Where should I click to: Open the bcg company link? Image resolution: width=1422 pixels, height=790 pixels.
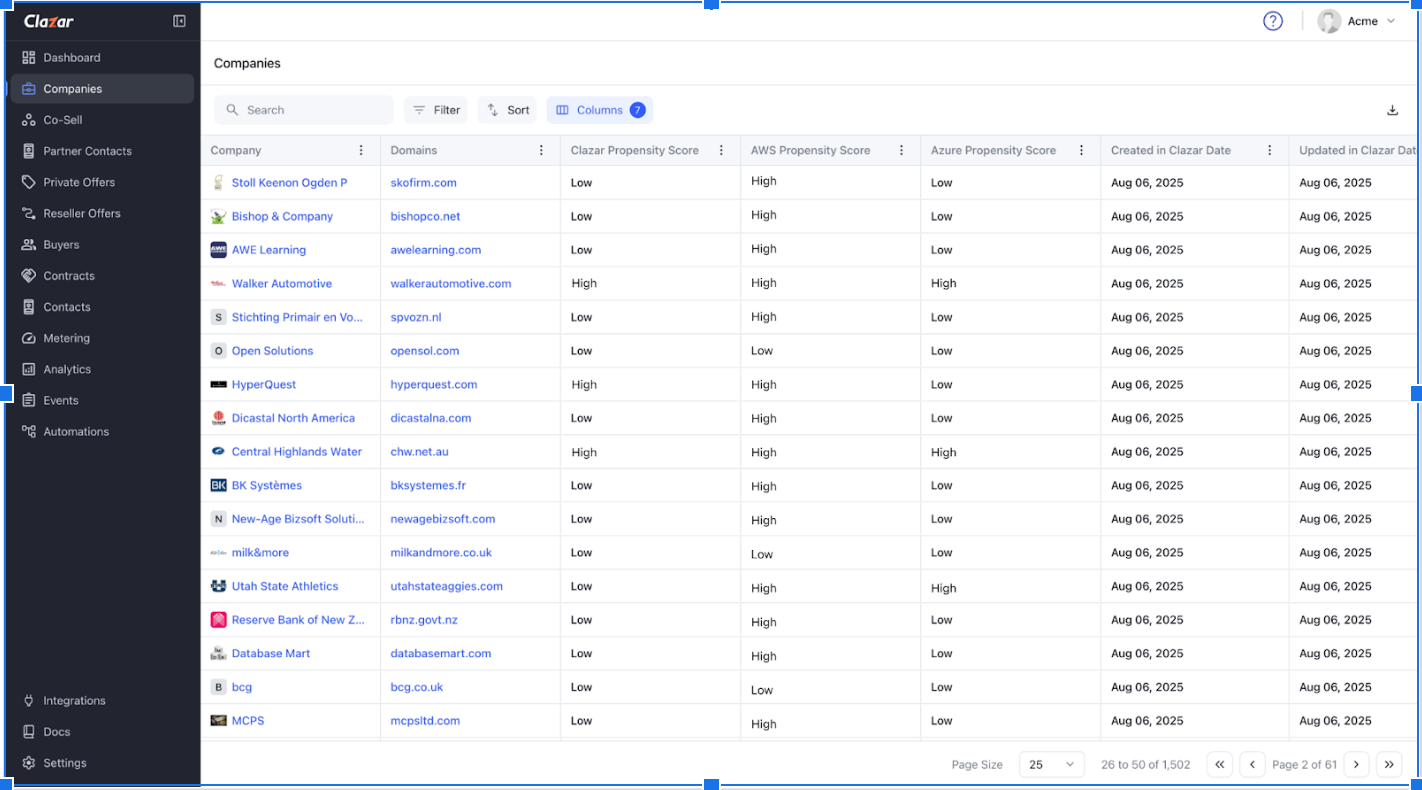(242, 688)
